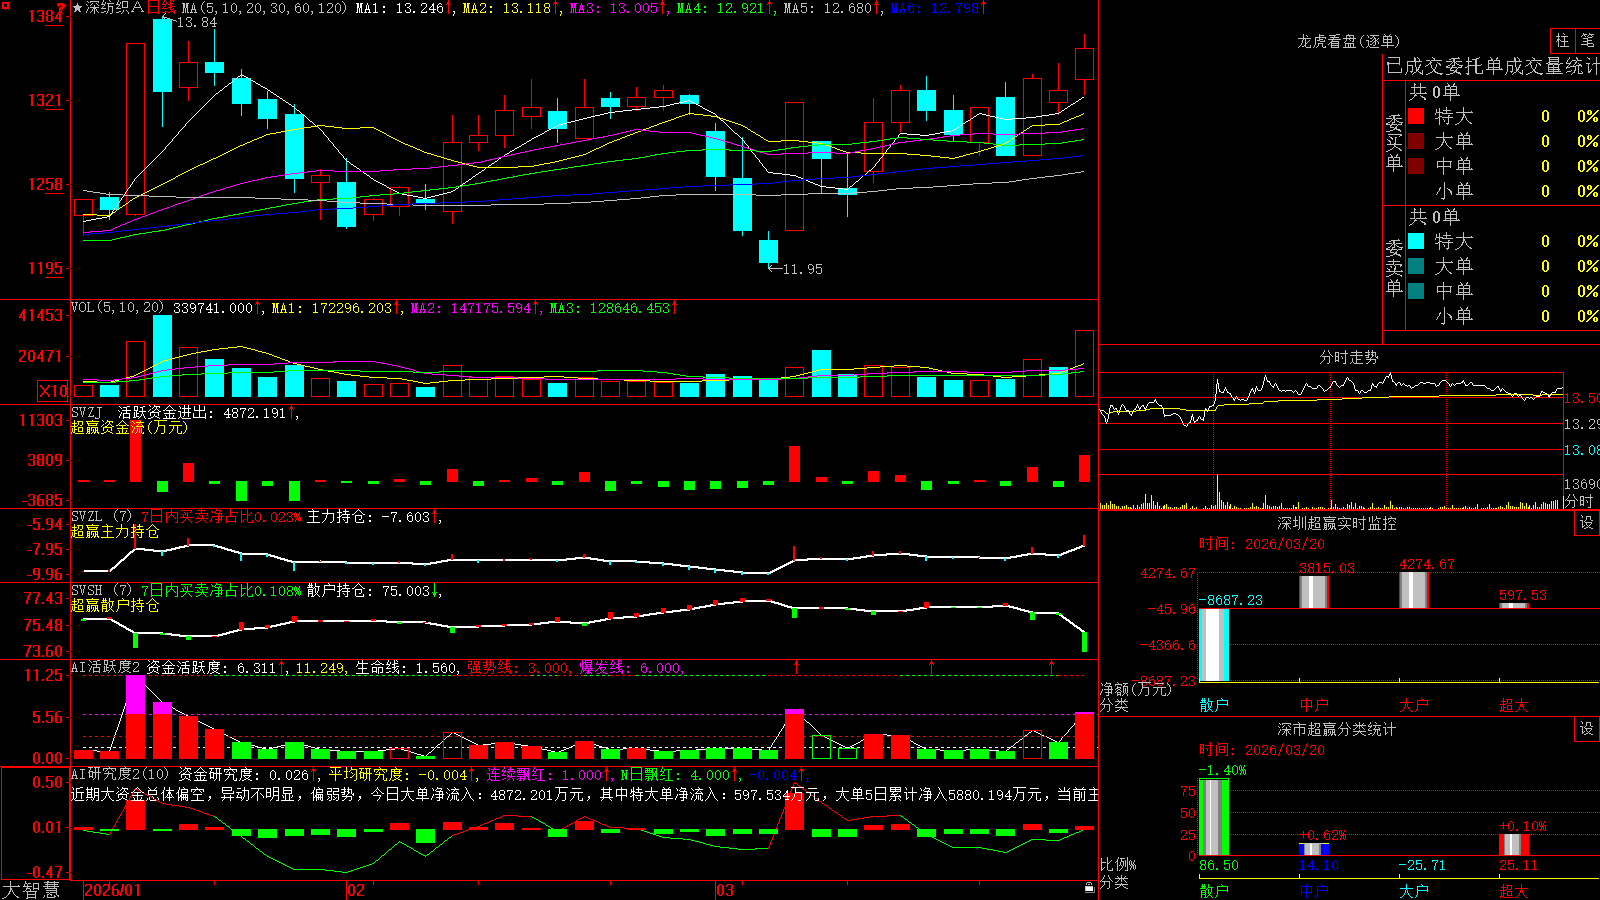This screenshot has width=1600, height=900.
Task: Open the SVSH (7) indicator label
Action: [101, 591]
